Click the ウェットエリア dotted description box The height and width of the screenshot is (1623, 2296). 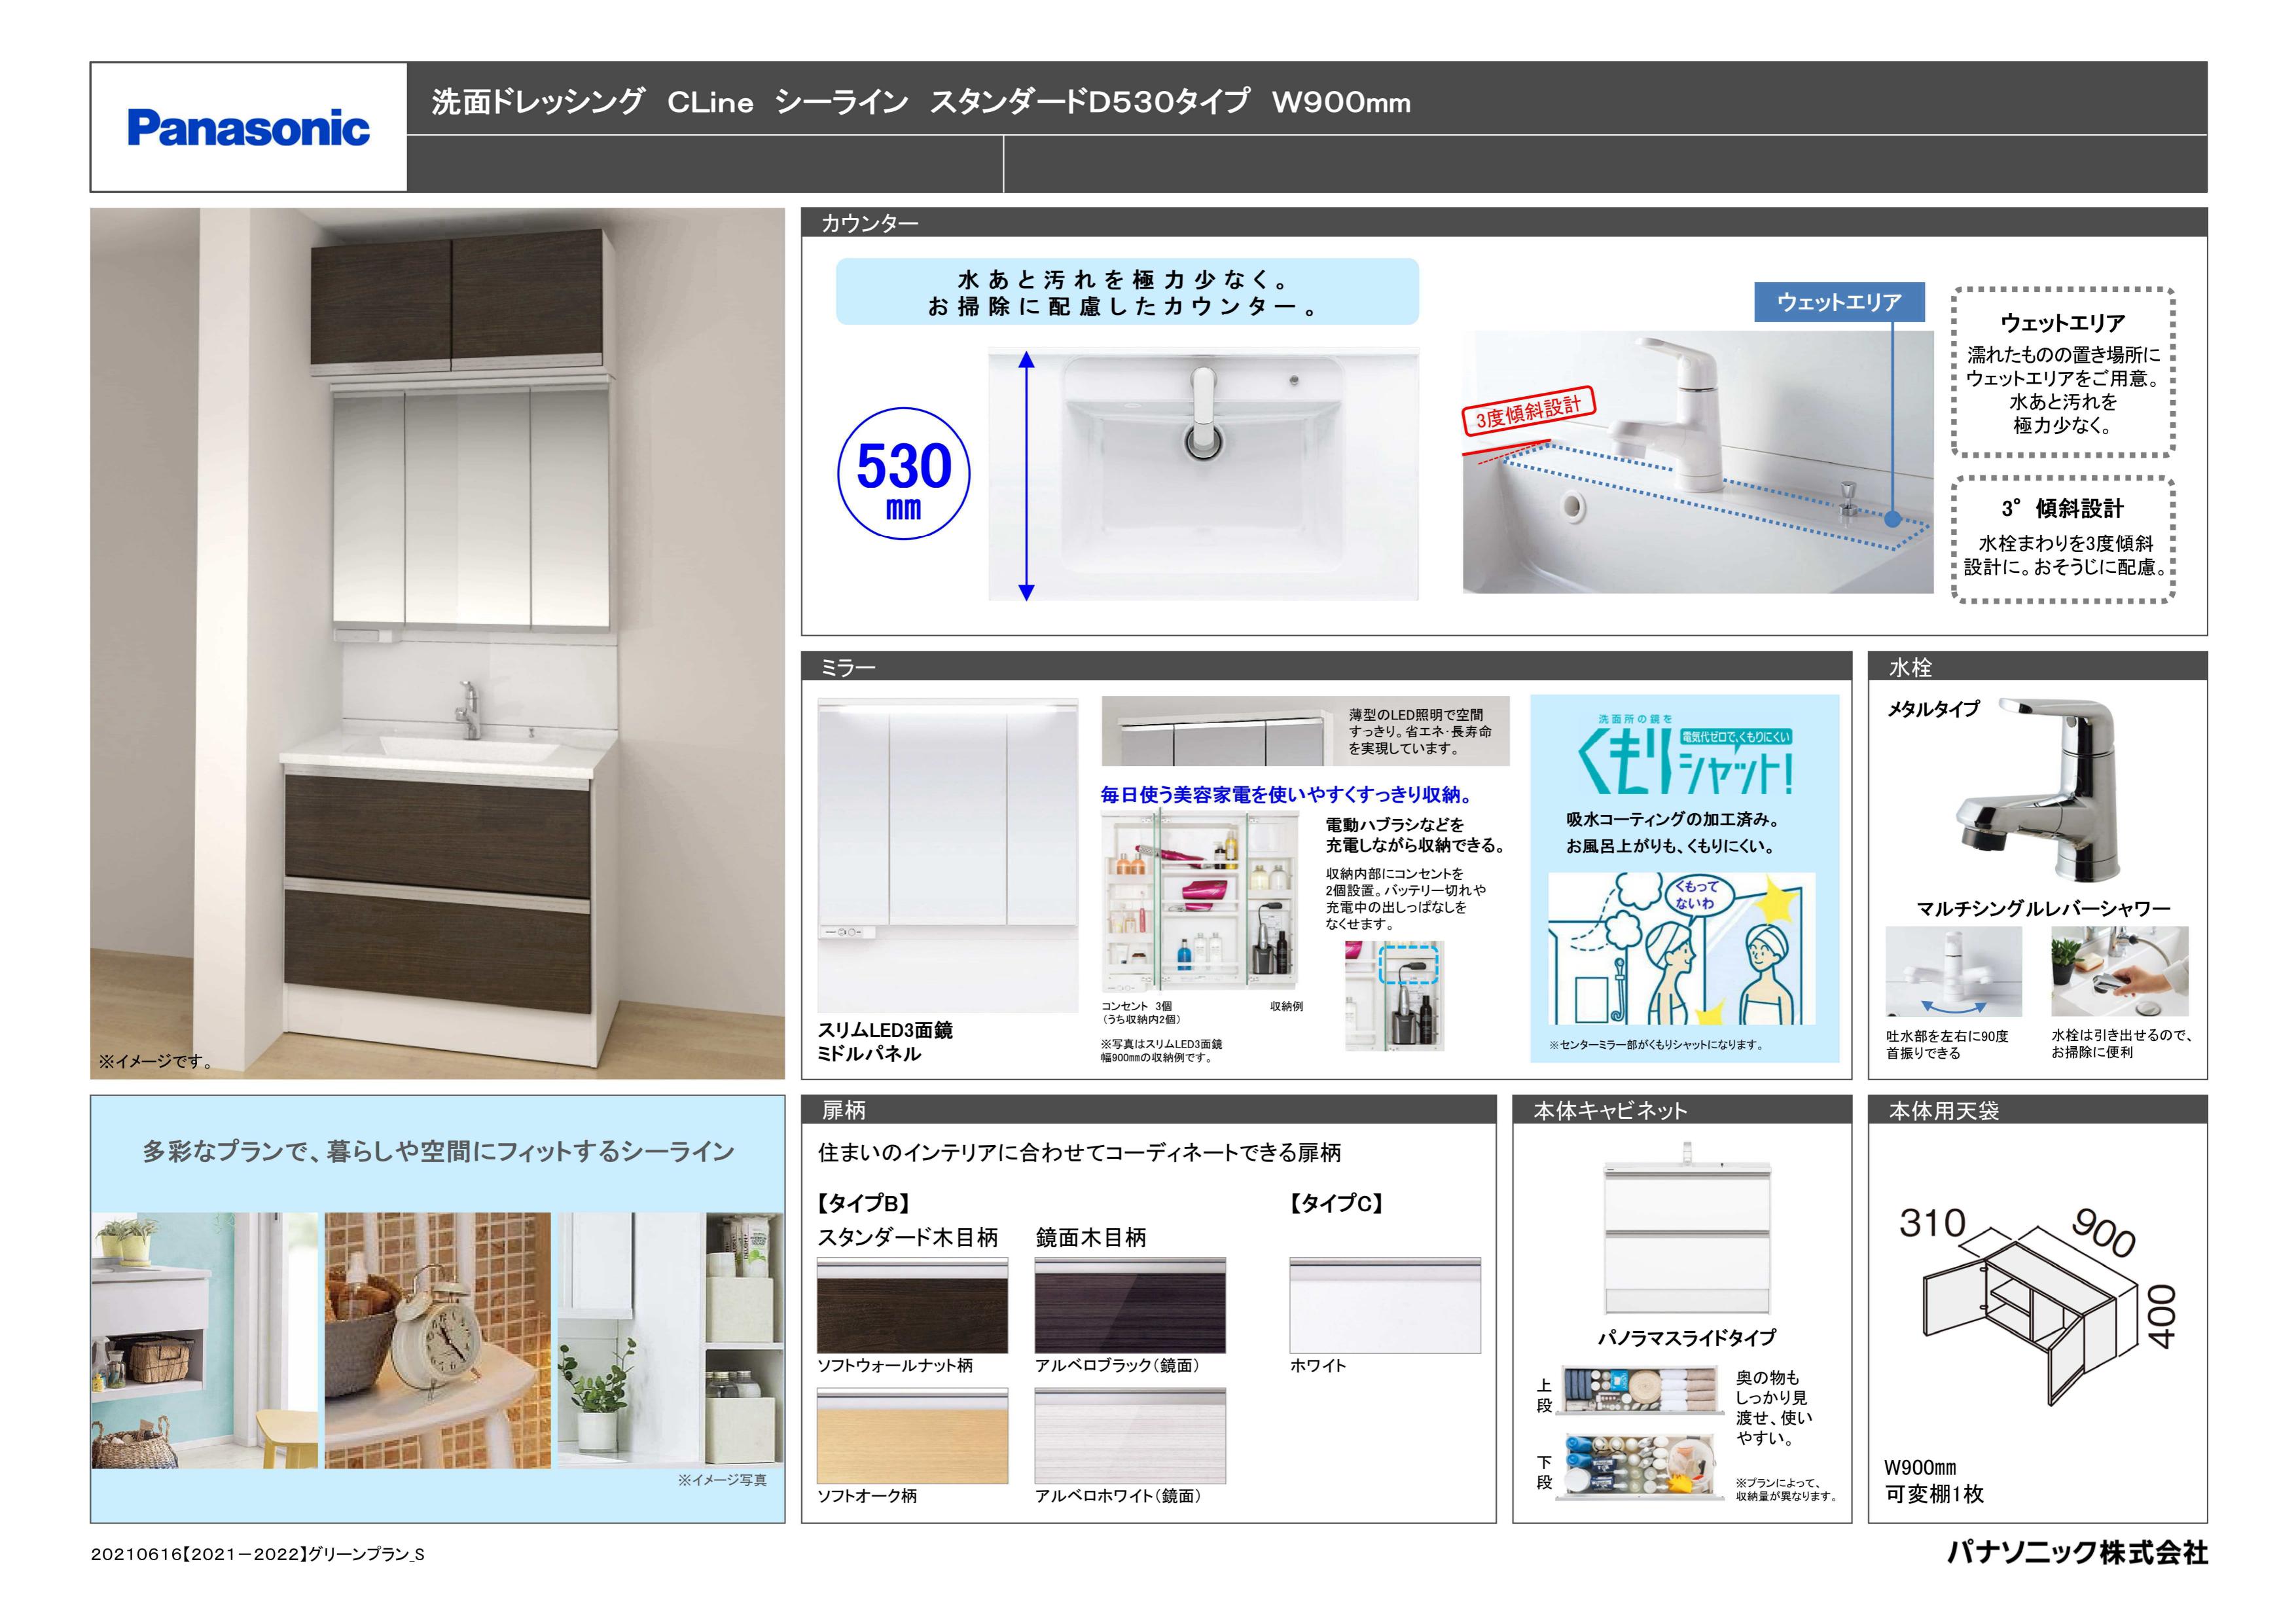pos(2063,373)
